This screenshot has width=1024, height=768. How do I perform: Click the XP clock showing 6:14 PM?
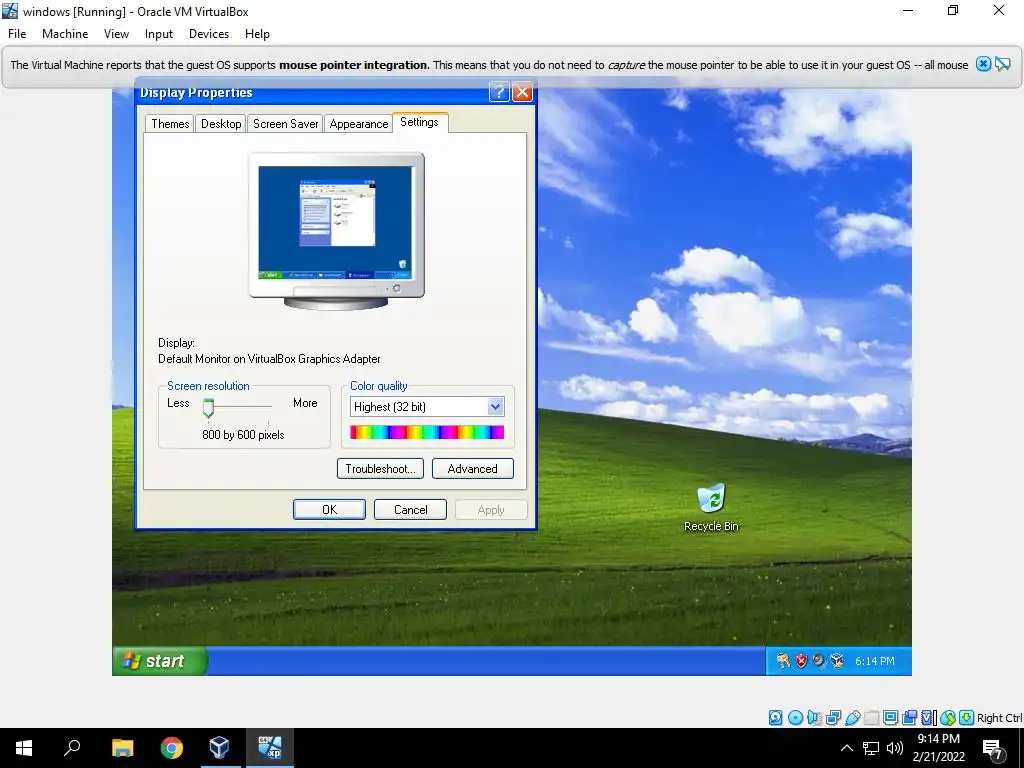(x=874, y=661)
